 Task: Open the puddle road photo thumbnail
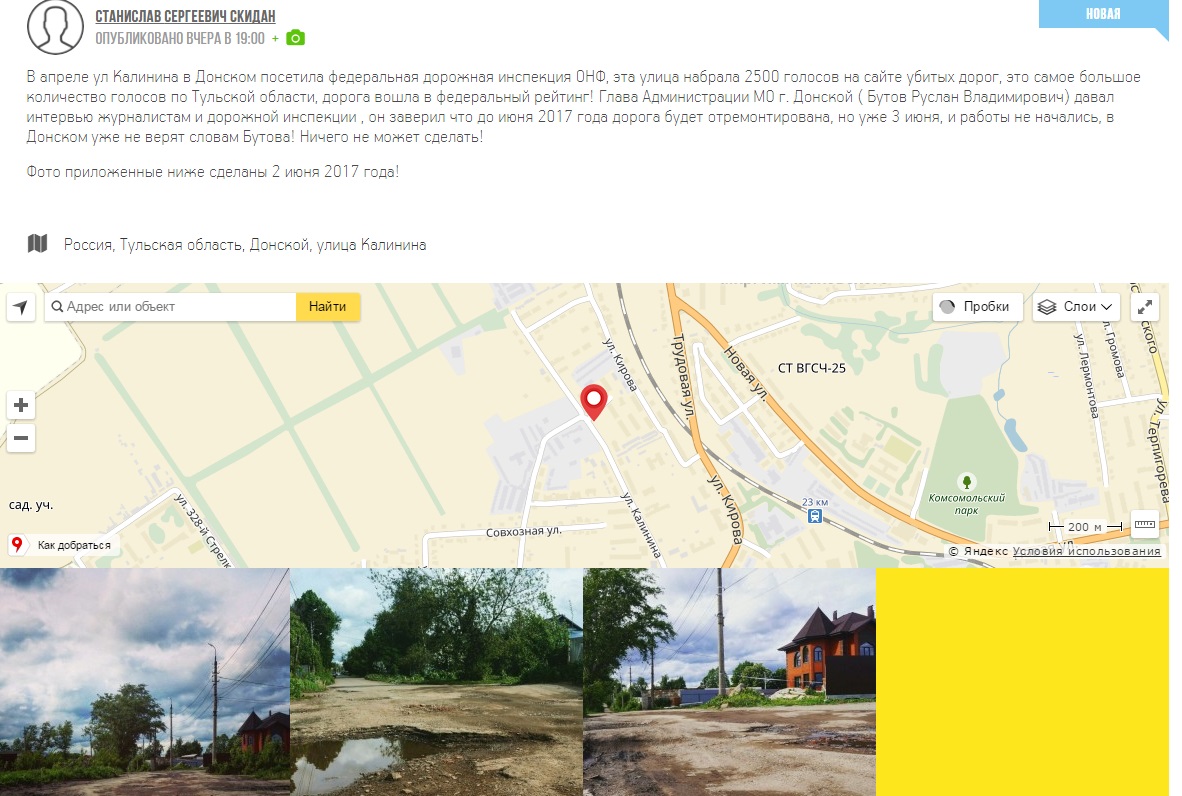point(436,681)
